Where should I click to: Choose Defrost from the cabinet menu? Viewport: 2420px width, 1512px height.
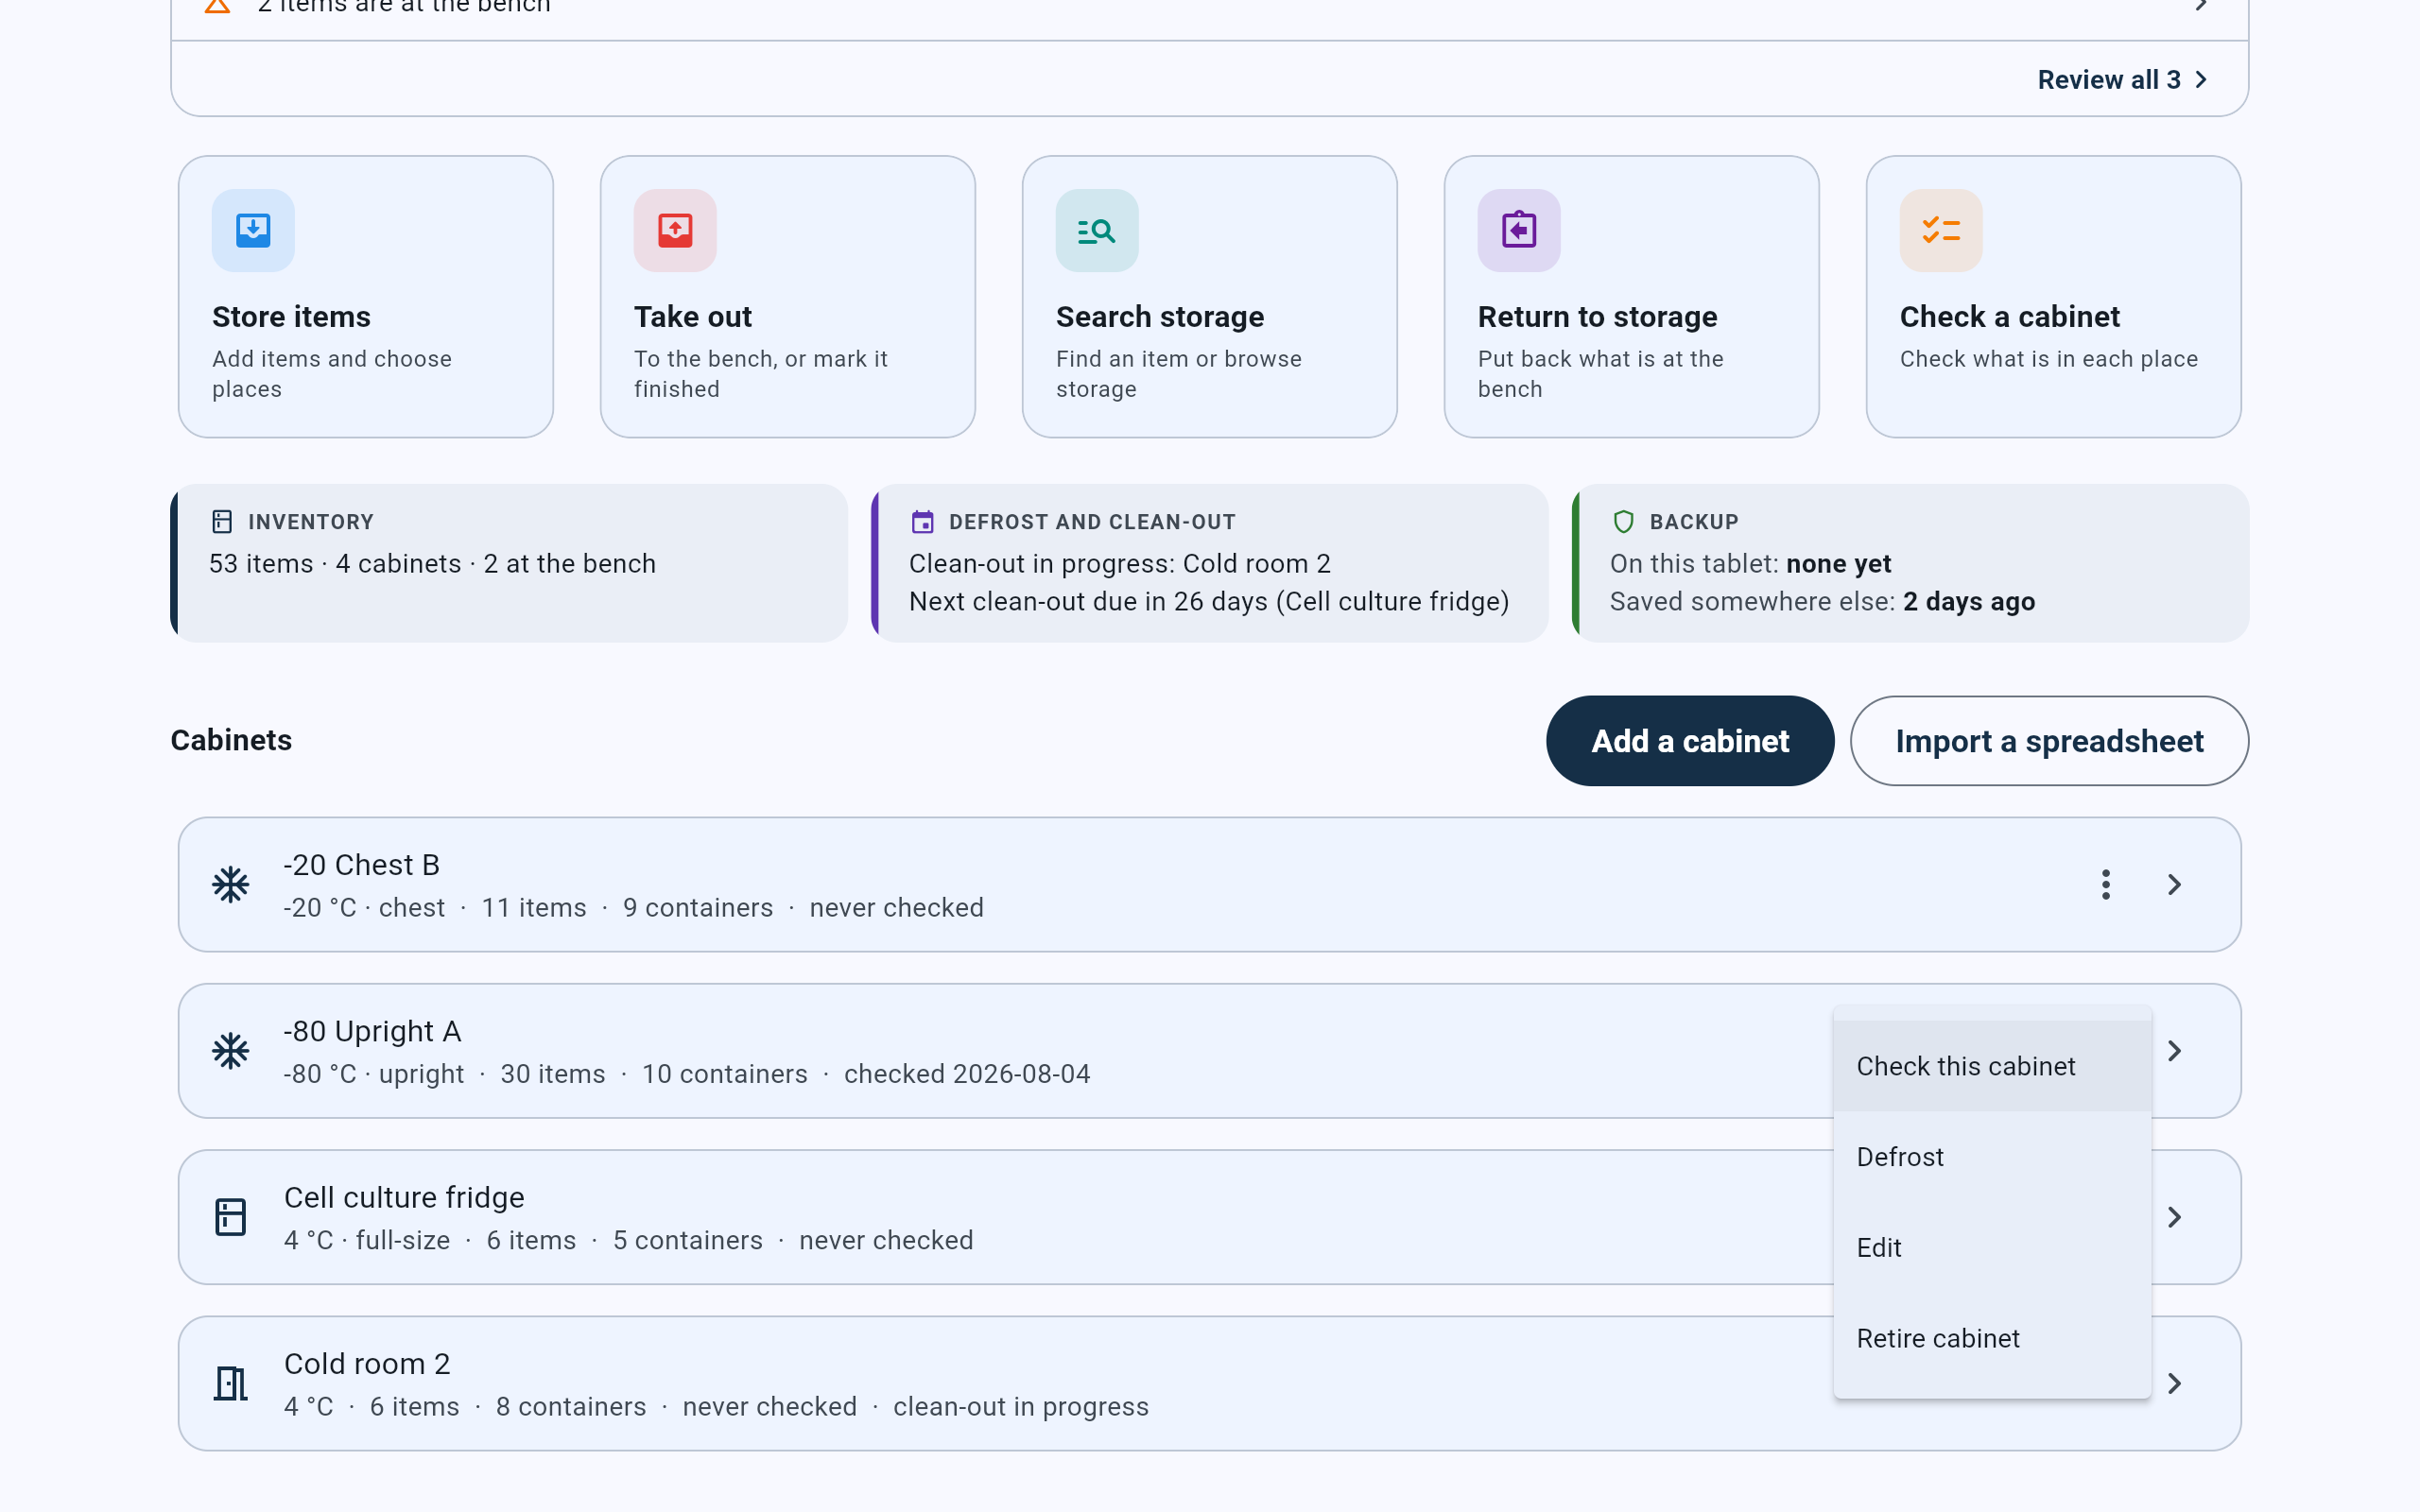point(1992,1157)
